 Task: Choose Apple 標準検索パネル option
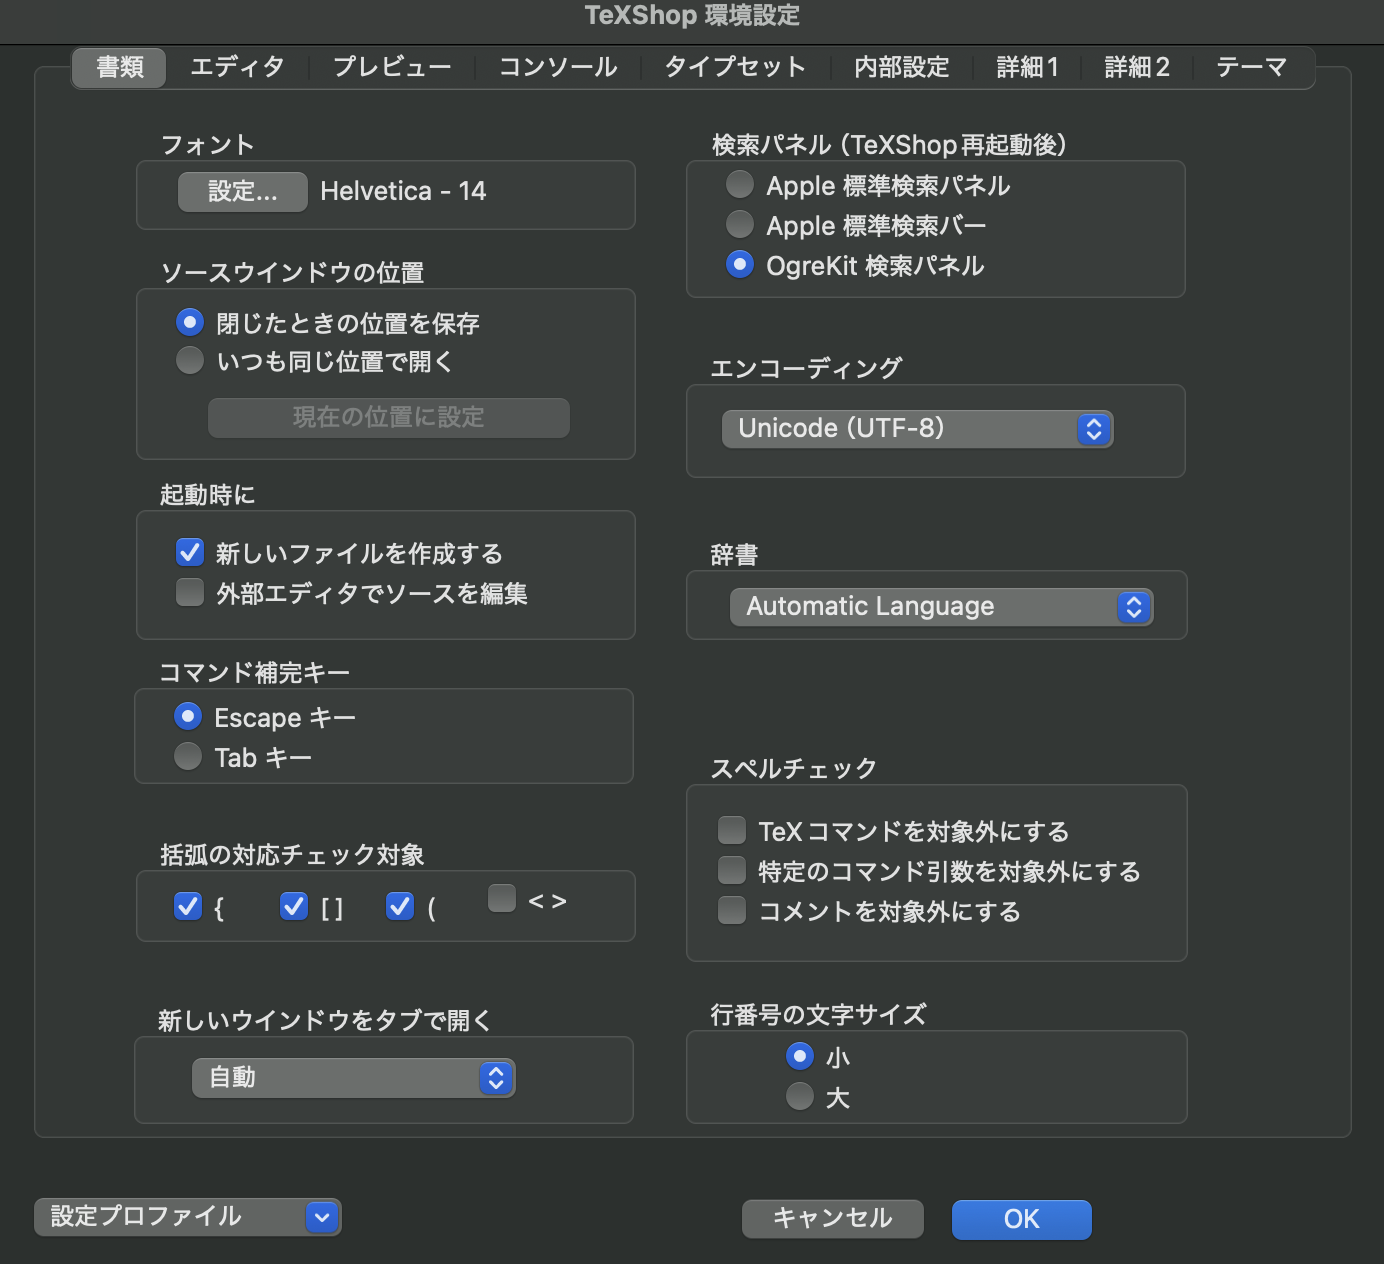click(x=740, y=184)
